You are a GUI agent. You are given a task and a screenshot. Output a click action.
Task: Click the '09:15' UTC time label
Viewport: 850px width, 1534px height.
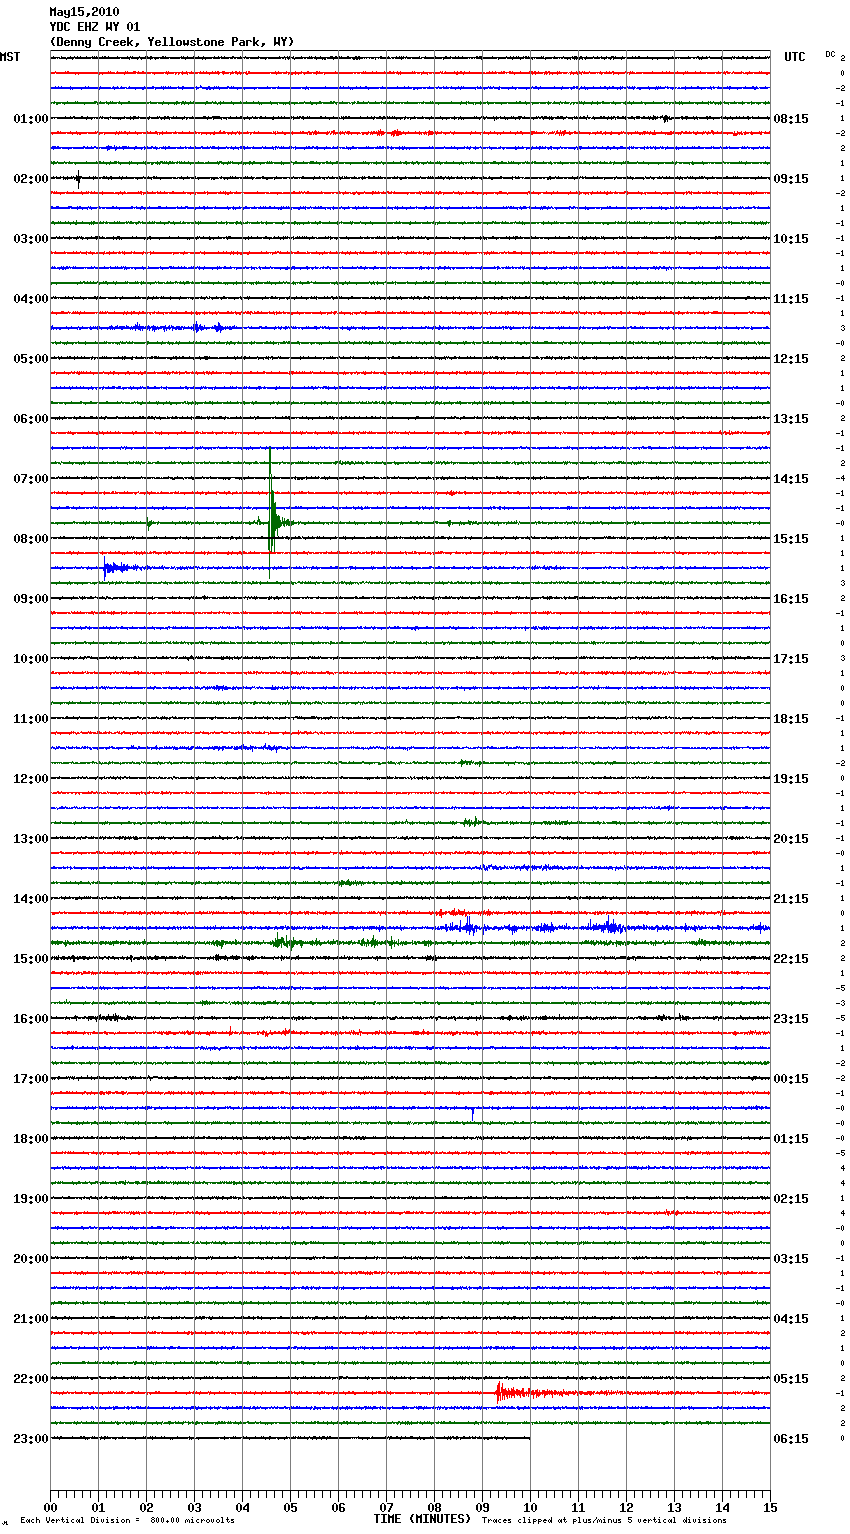(791, 179)
